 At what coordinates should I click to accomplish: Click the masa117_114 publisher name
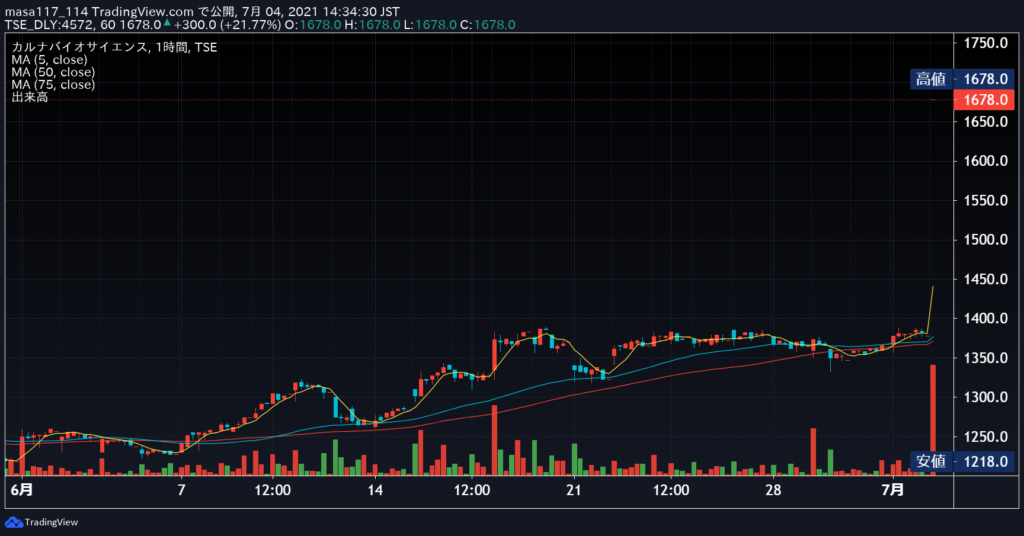(46, 12)
